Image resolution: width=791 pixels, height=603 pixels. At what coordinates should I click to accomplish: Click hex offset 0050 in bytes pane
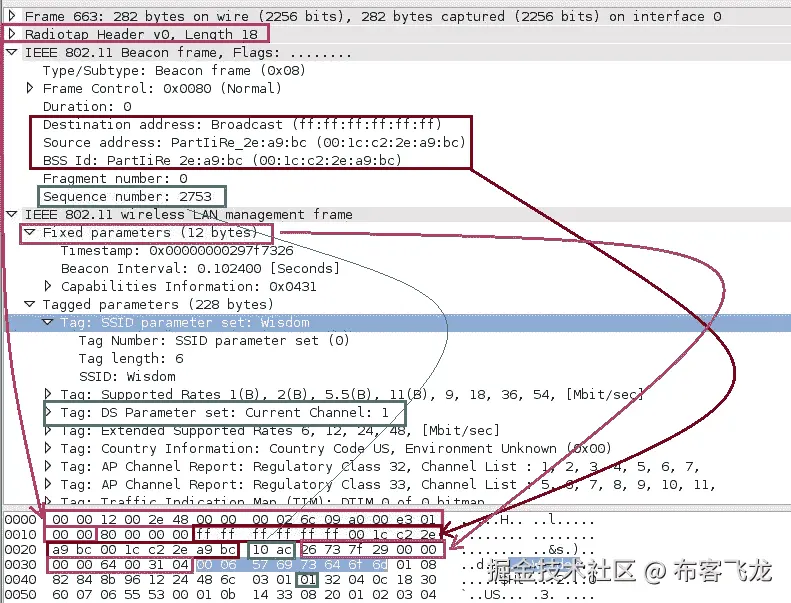(x=21, y=594)
